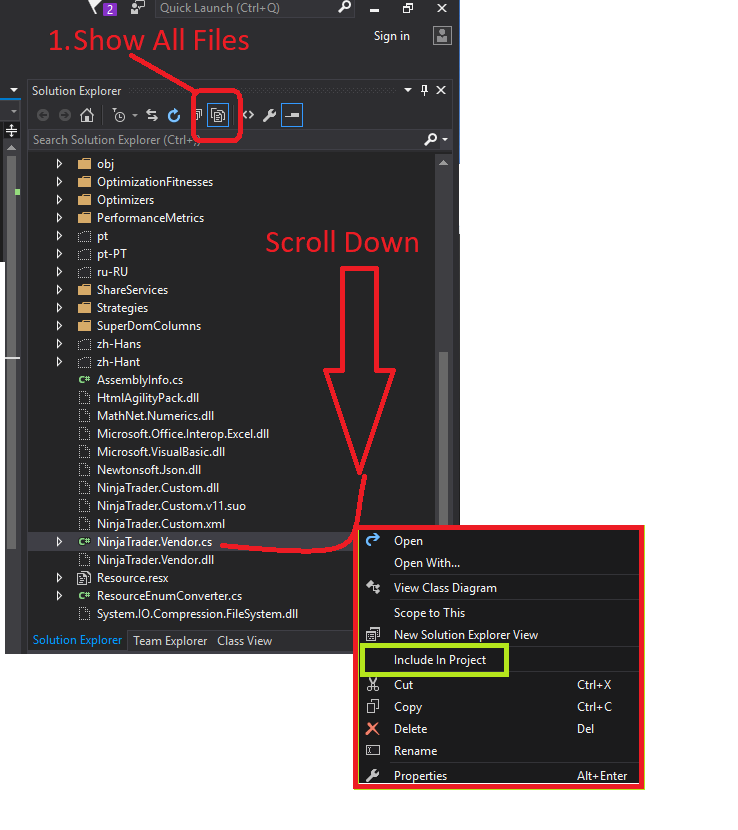Click Solution Explorer vertical scrollbar thumb
738x830 pixels.
pyautogui.click(x=444, y=439)
